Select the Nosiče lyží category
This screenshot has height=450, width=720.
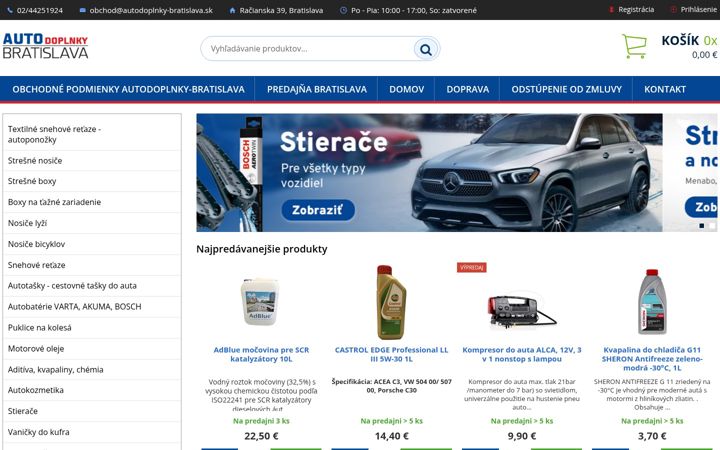[x=92, y=223]
